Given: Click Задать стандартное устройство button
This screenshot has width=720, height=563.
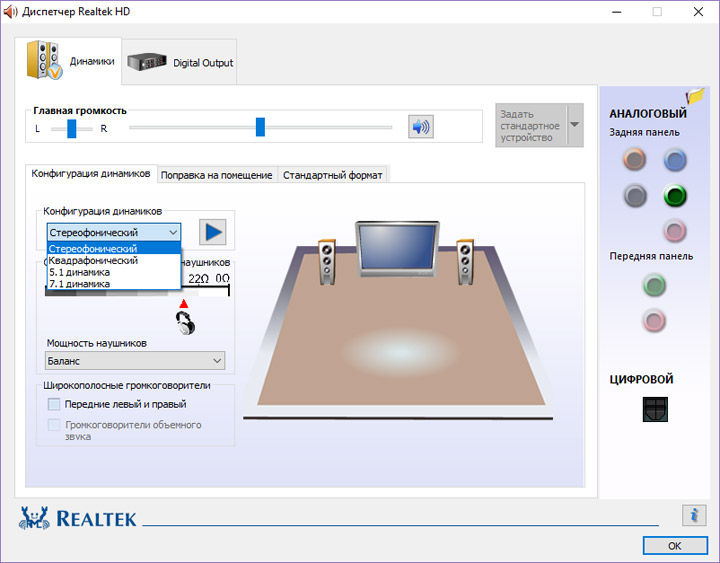Looking at the screenshot, I should [x=531, y=125].
